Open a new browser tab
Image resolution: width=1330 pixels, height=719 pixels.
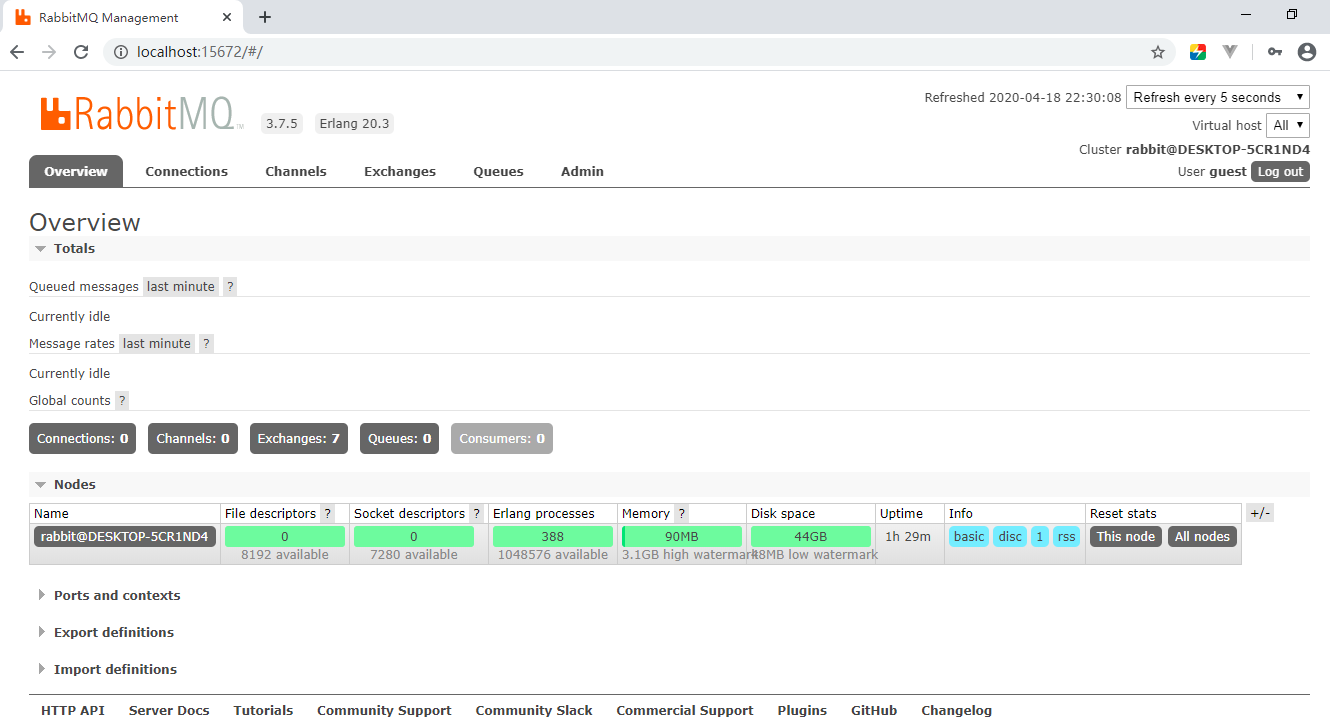265,17
